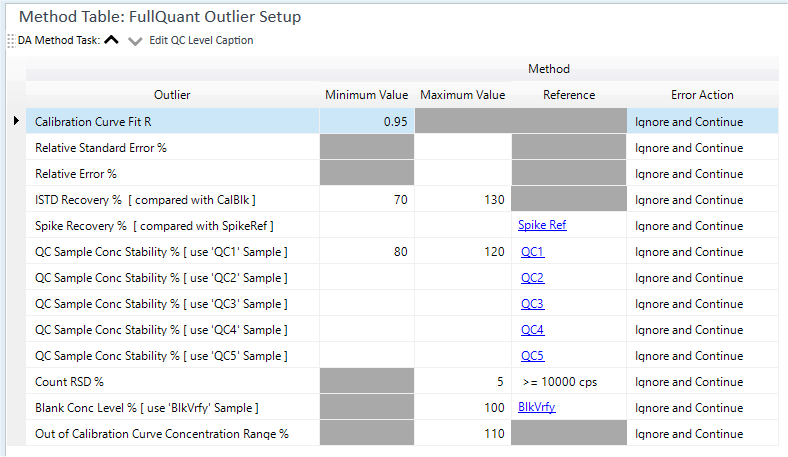Select the Spike Recovery % row label
The height and width of the screenshot is (457, 788).
point(154,226)
